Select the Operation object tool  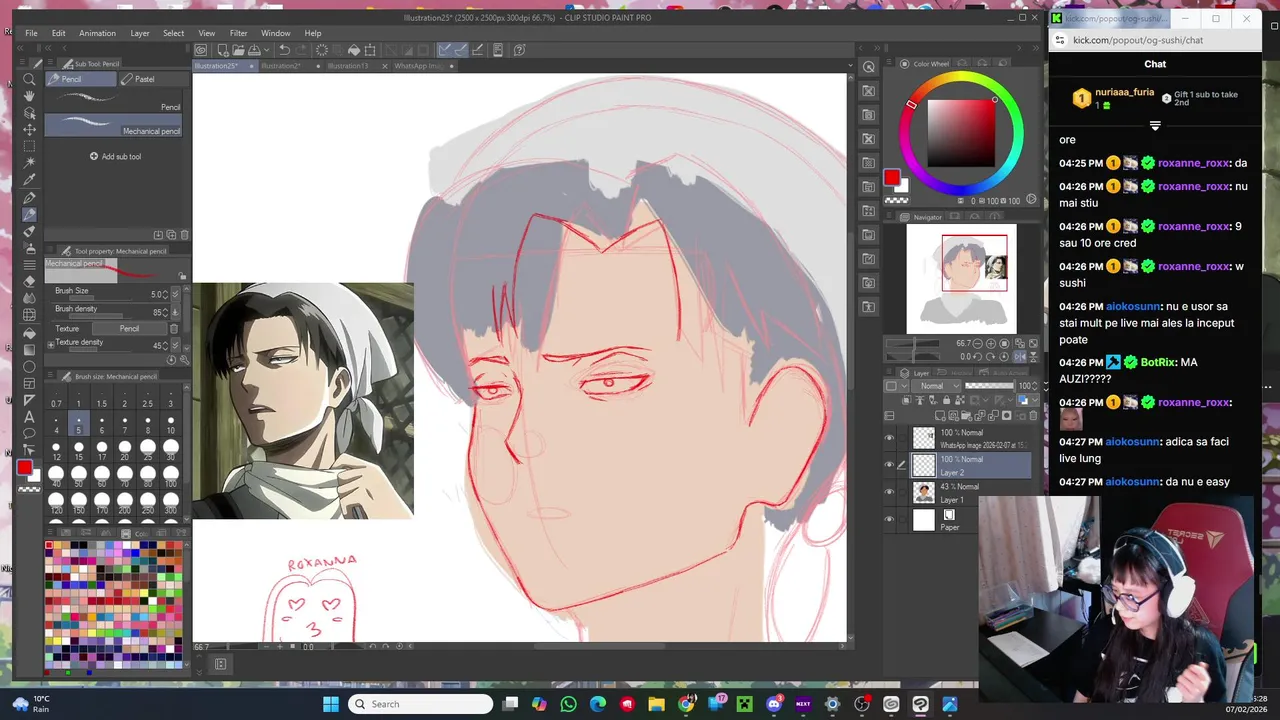[29, 113]
